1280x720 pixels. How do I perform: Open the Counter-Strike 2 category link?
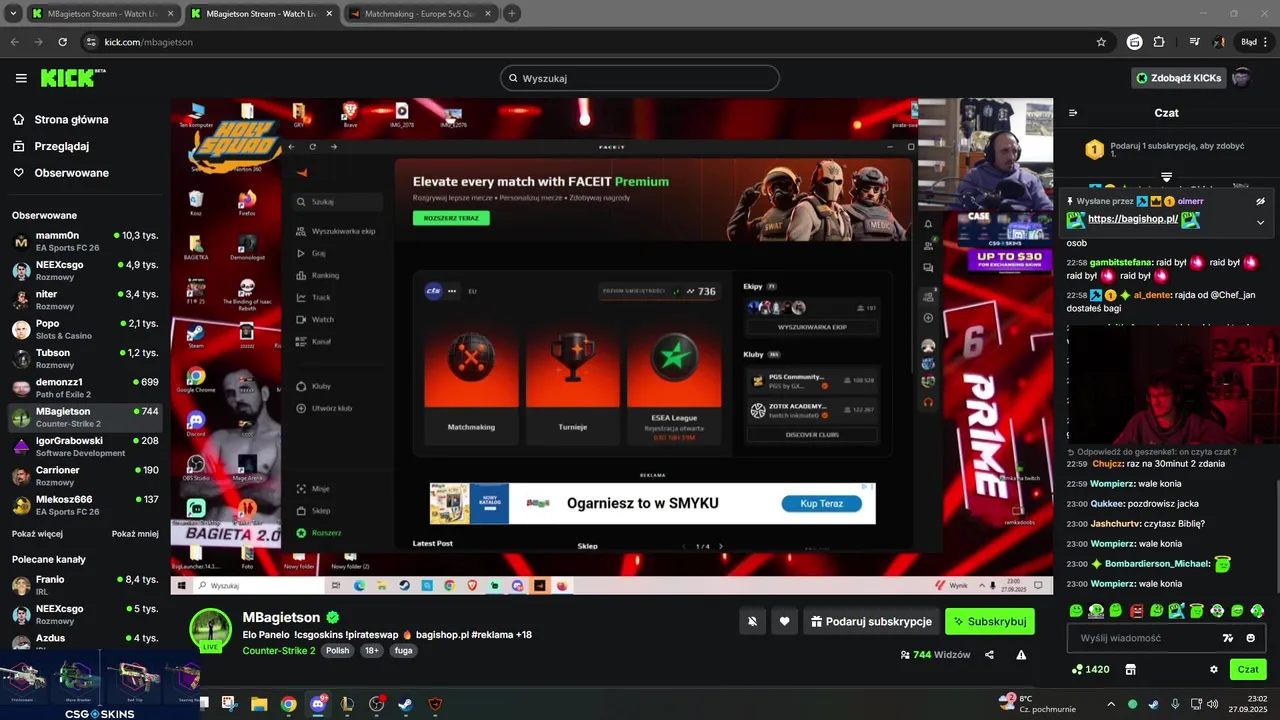point(279,650)
